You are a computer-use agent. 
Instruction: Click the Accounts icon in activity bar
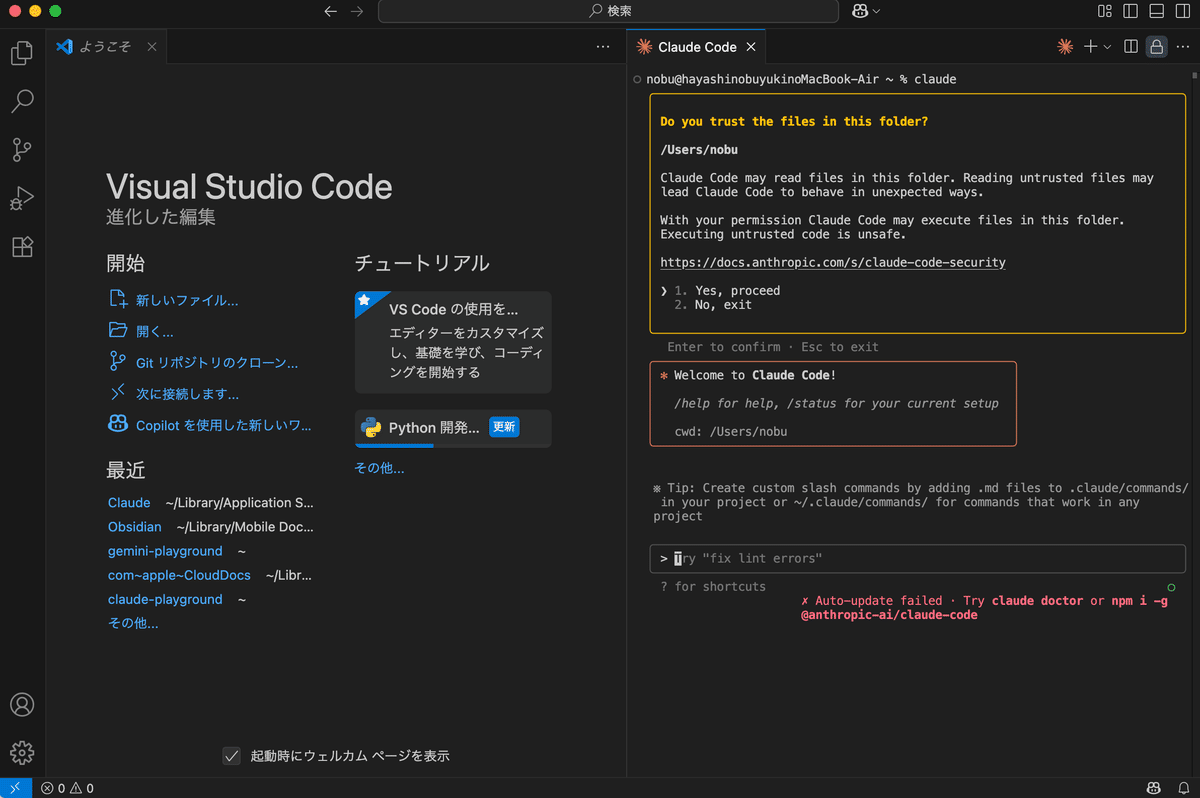click(x=22, y=704)
